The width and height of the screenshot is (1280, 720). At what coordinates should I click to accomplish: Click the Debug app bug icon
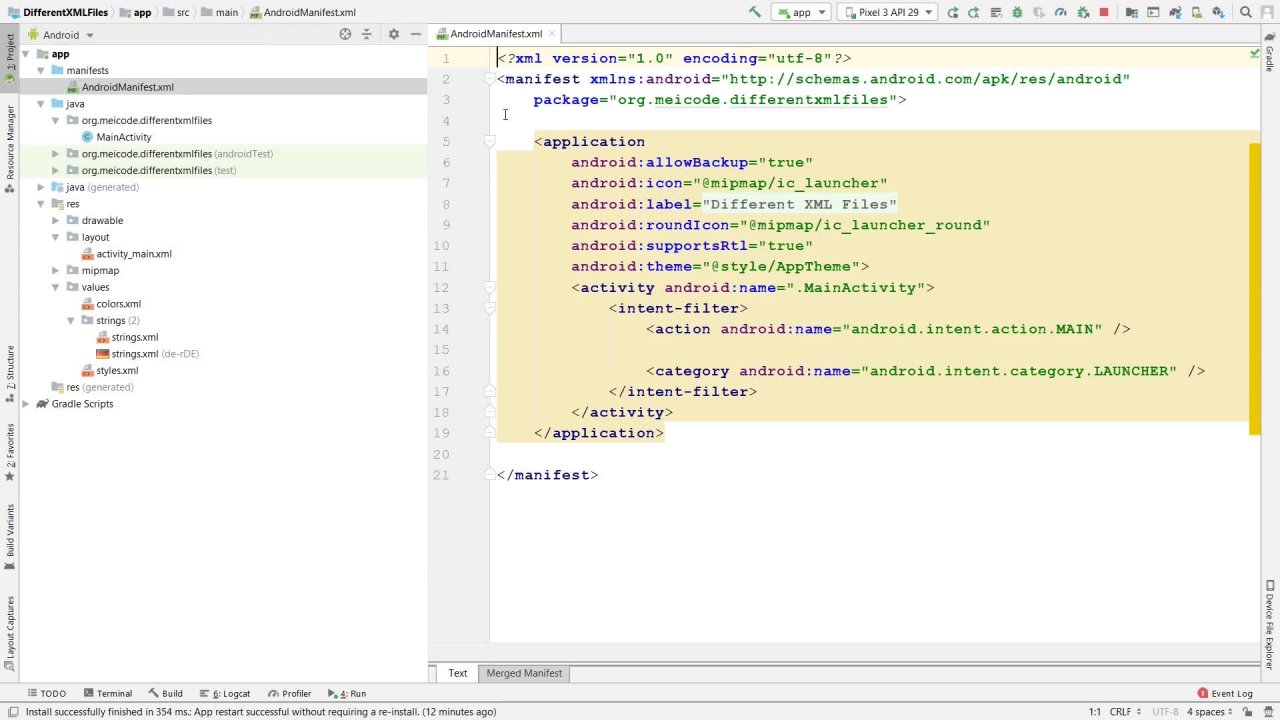pyautogui.click(x=1017, y=12)
